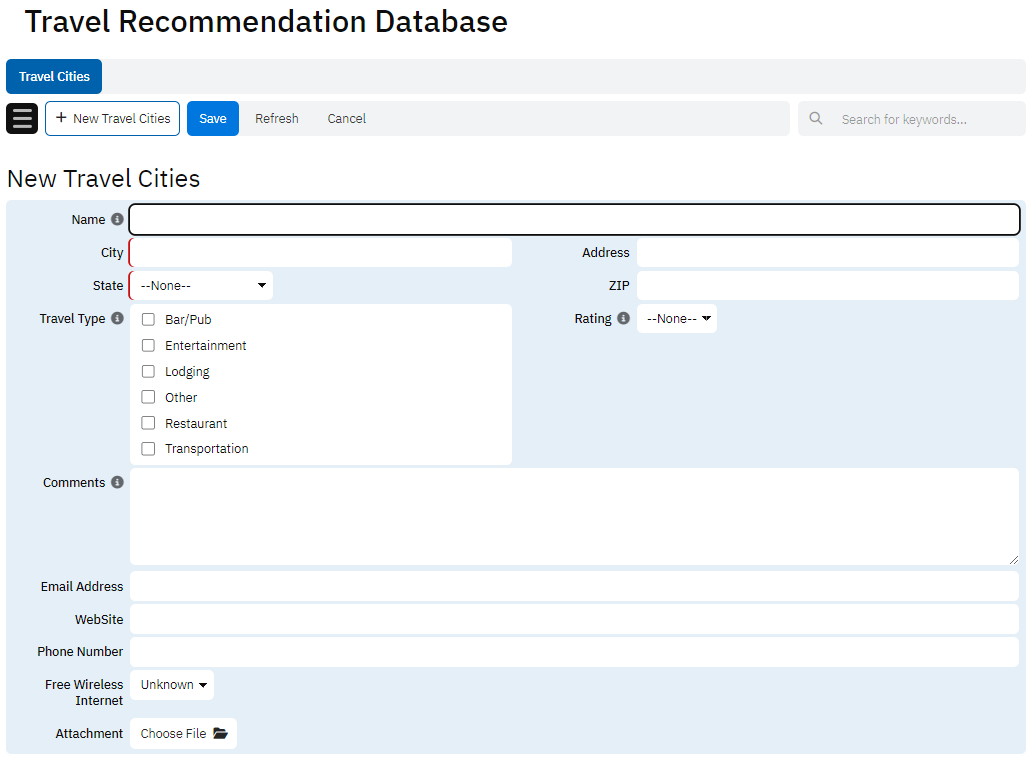Select the Transportation checkbox
The image size is (1030, 759).
[x=148, y=449]
